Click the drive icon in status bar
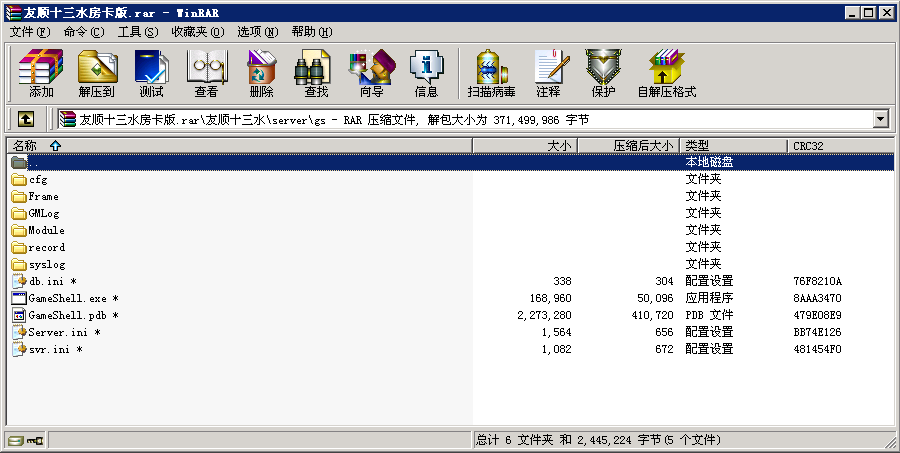This screenshot has width=900, height=453. pos(15,440)
